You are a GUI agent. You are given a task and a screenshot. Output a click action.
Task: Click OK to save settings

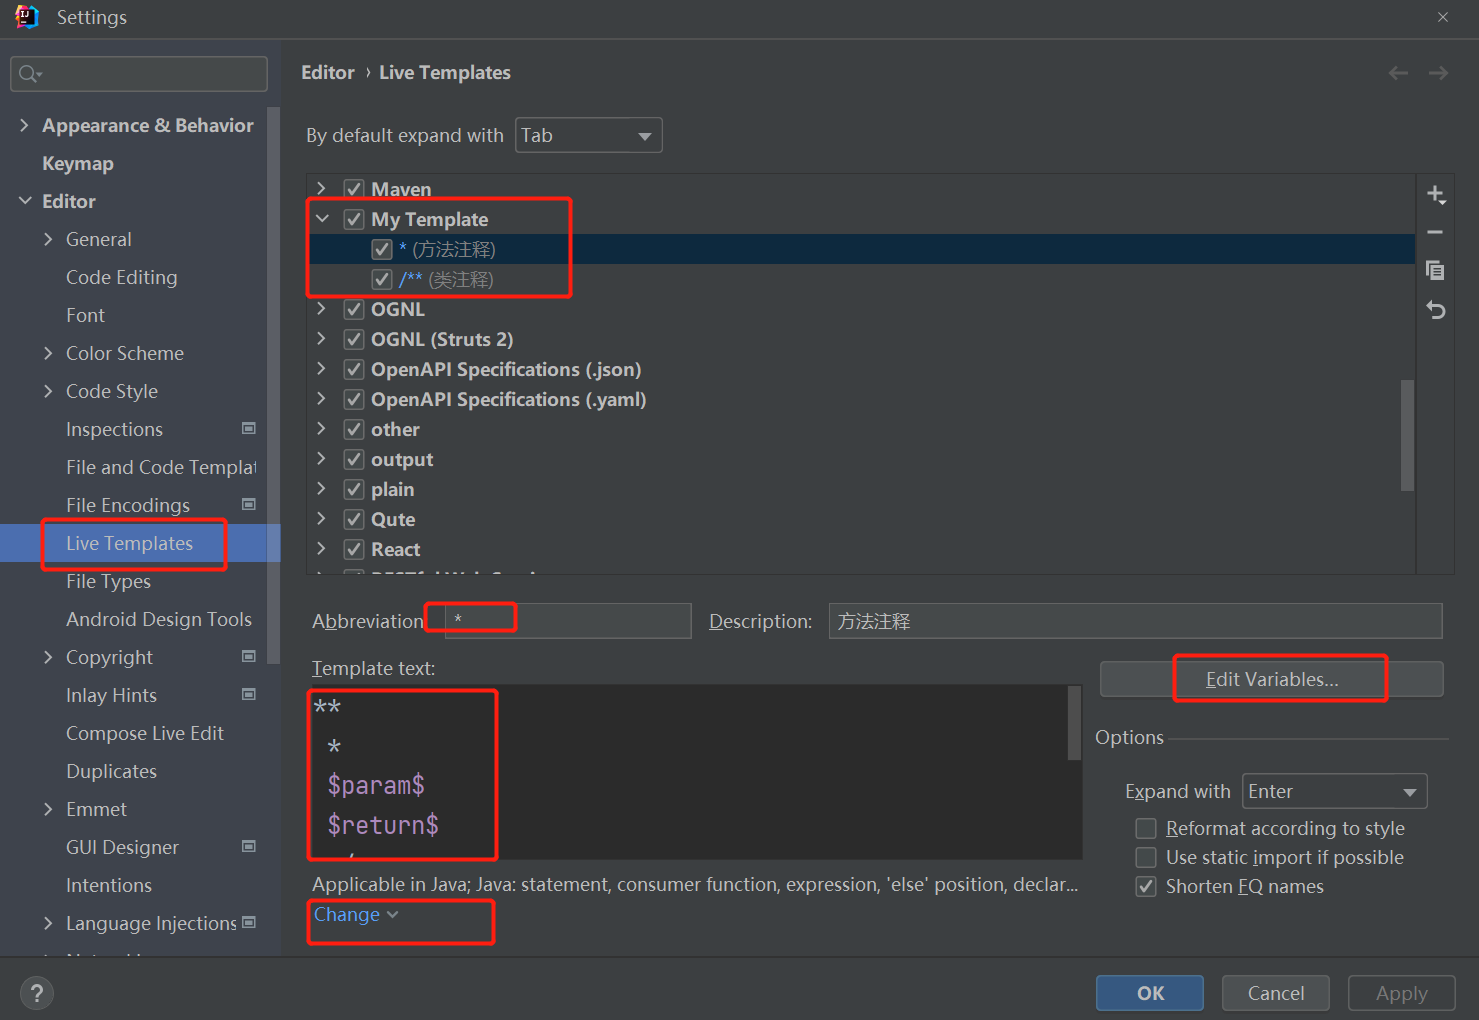pyautogui.click(x=1150, y=993)
